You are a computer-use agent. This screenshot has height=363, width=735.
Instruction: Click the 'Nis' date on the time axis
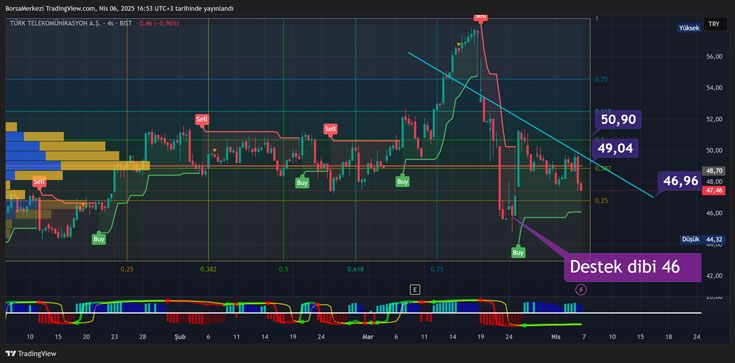pyautogui.click(x=556, y=337)
